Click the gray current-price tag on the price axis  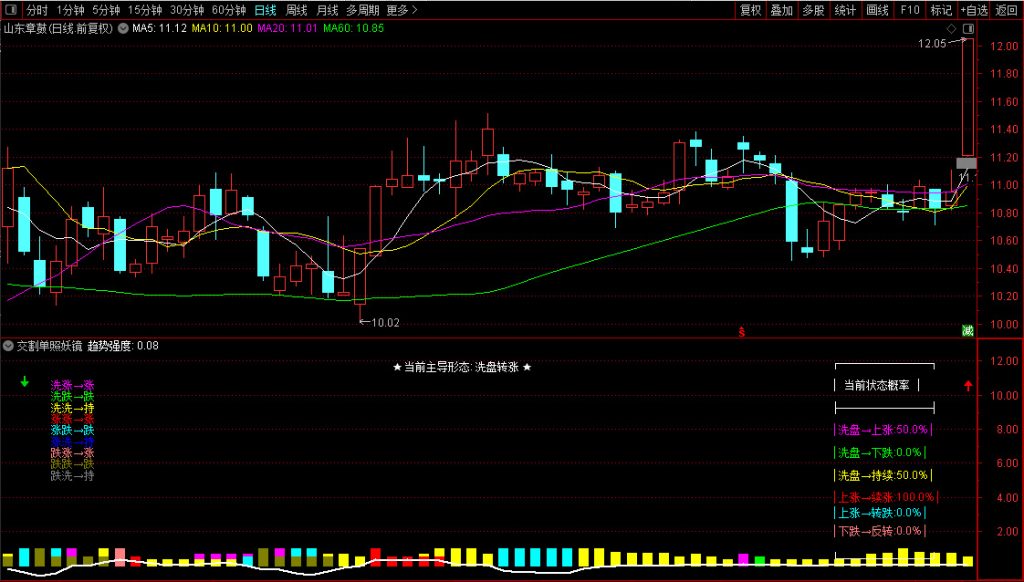966,163
